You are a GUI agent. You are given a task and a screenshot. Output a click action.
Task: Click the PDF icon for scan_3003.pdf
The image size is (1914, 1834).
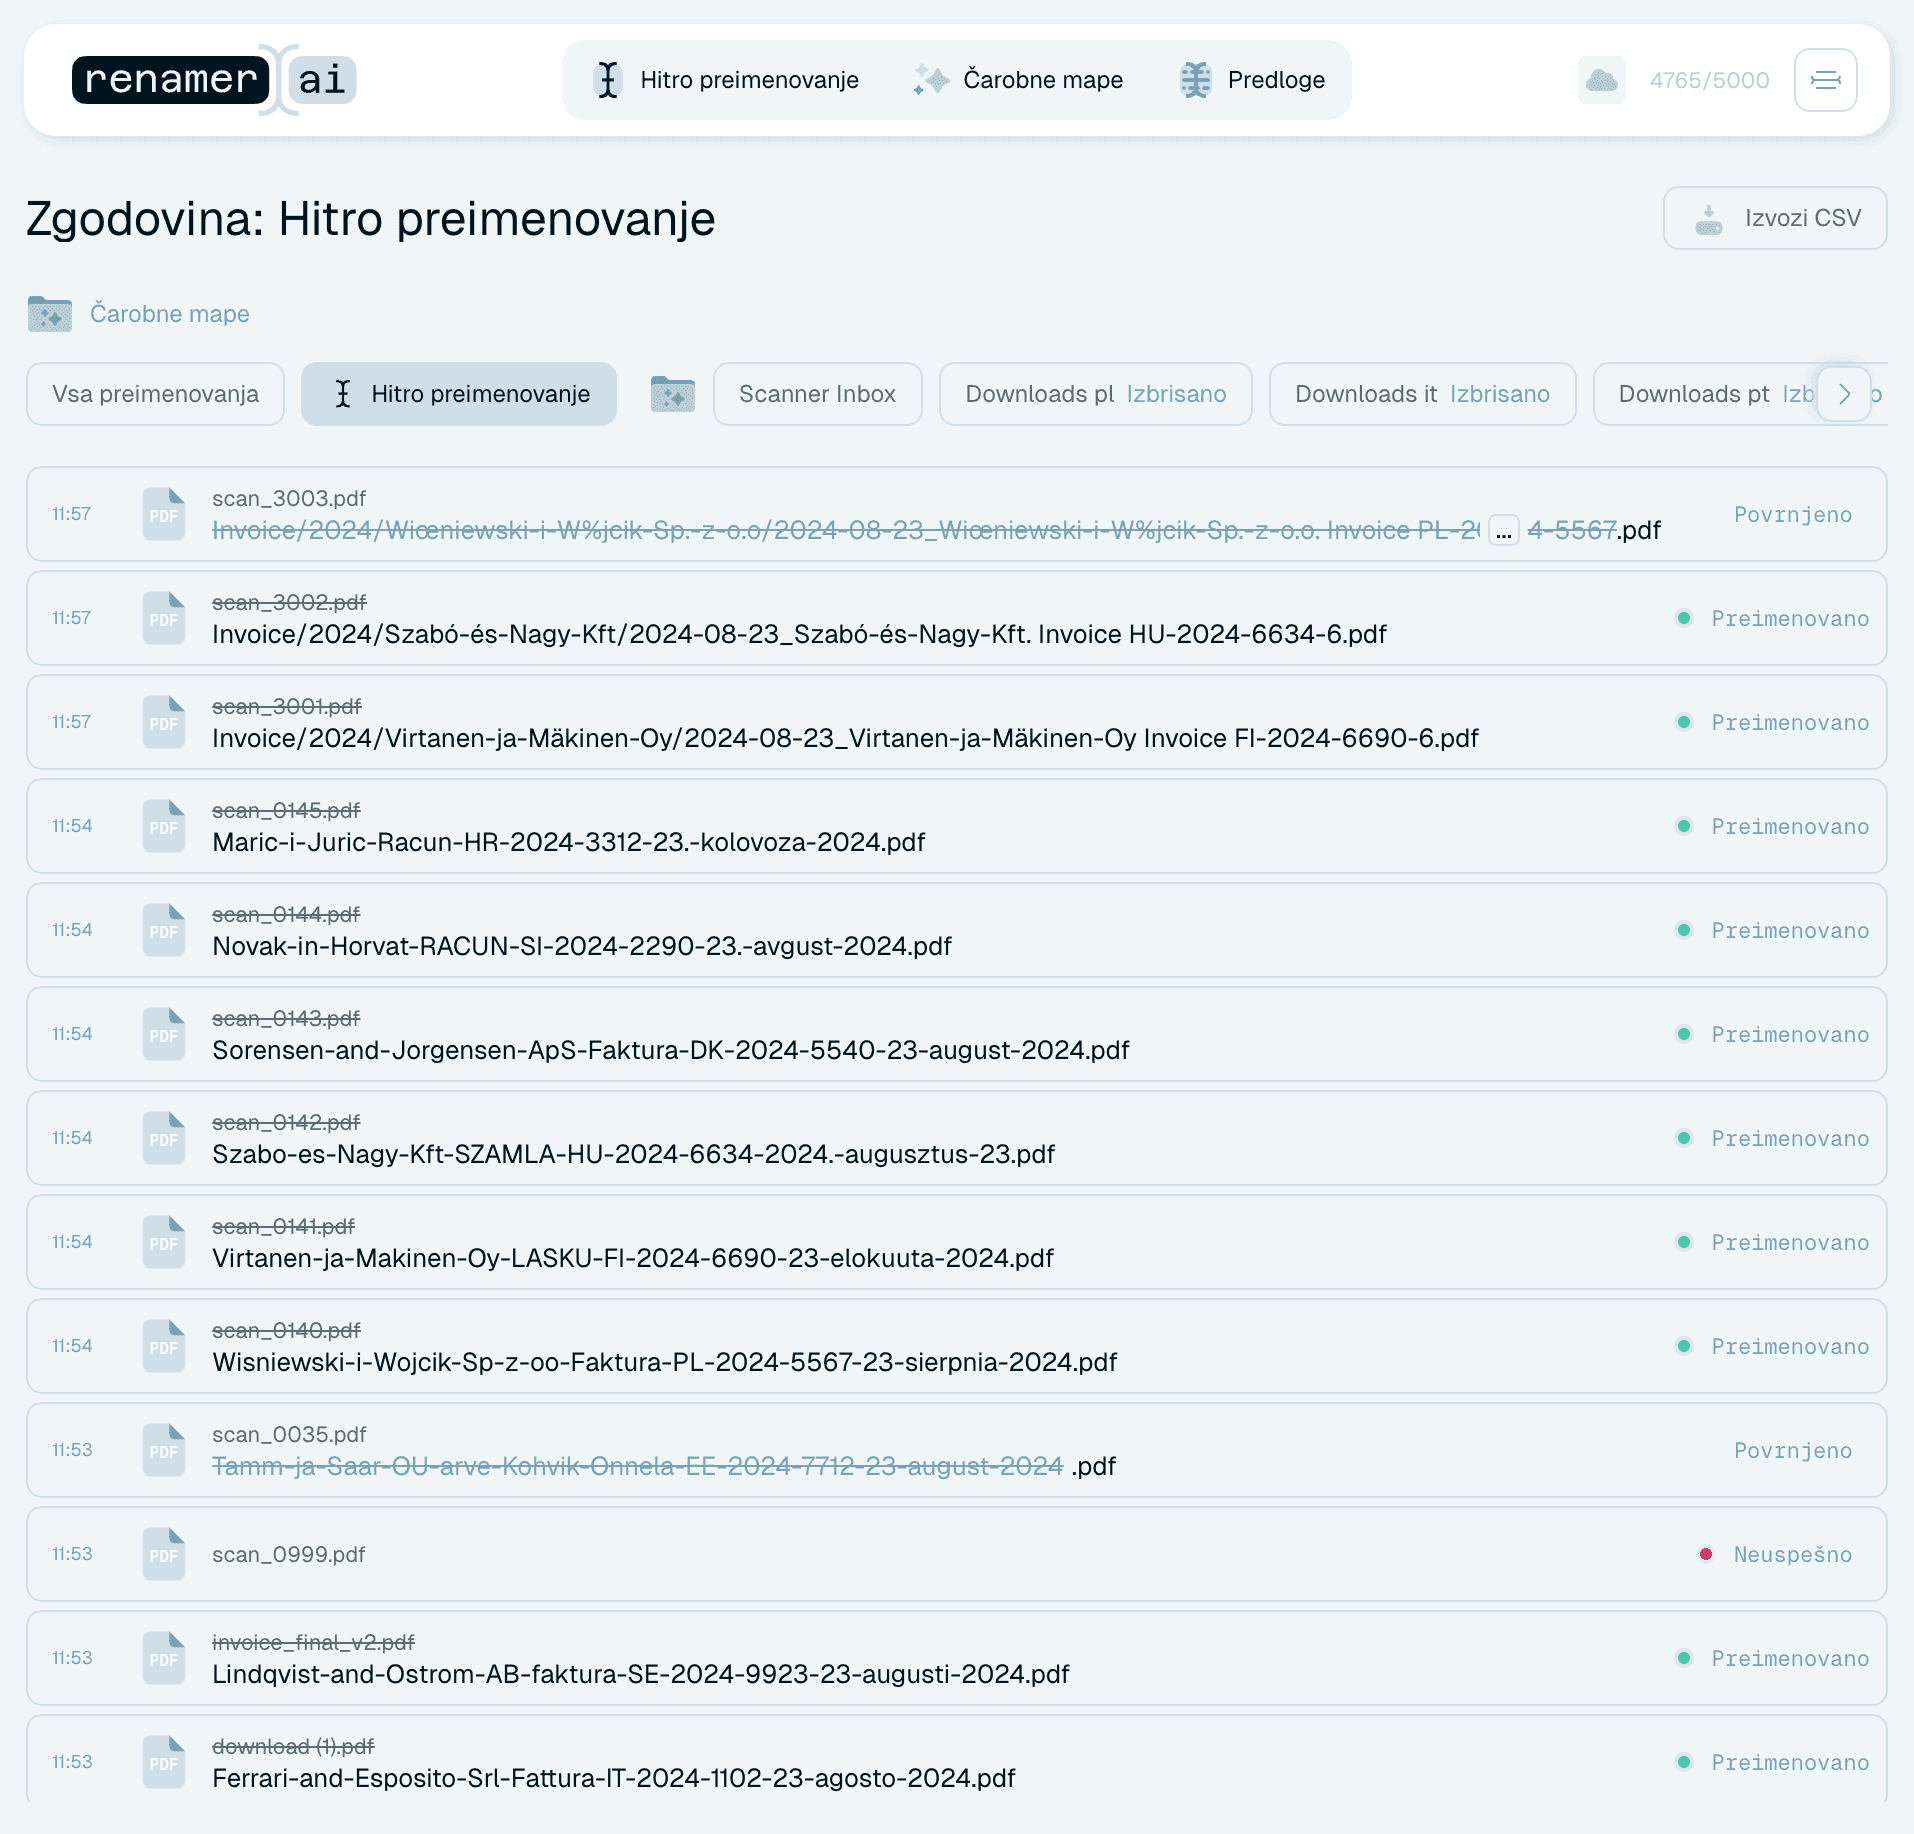(x=164, y=514)
